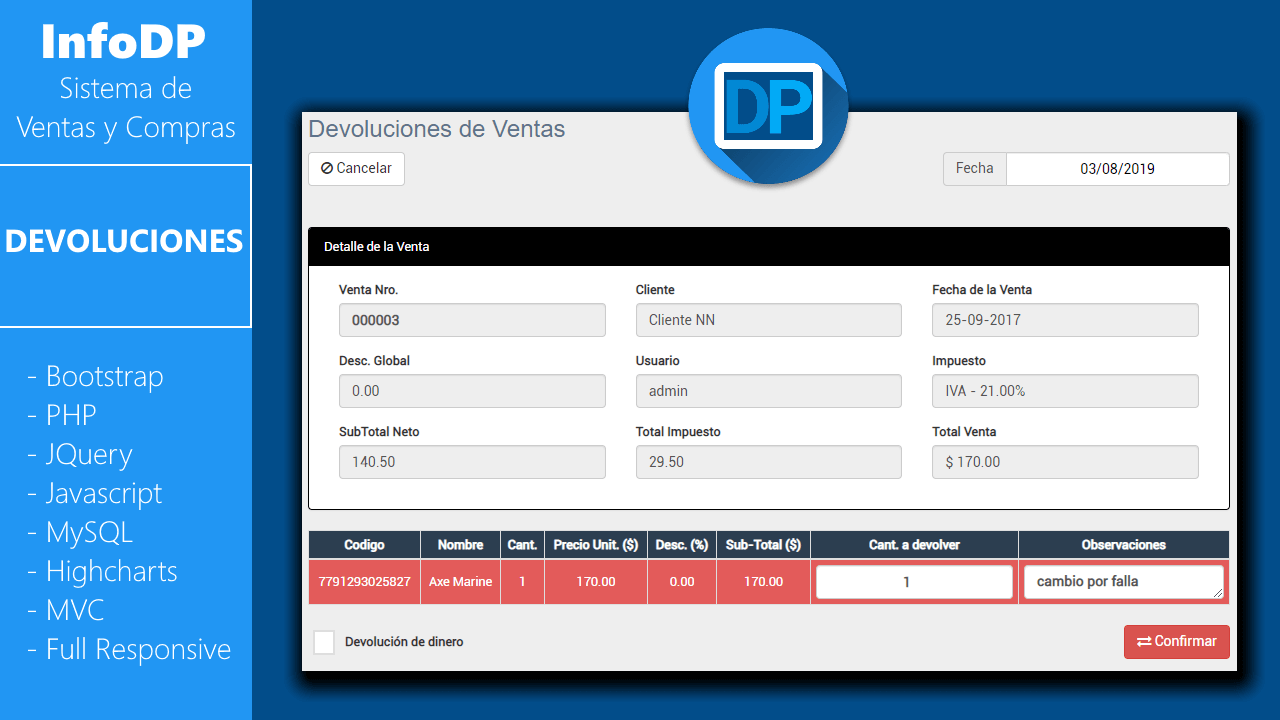Click the Desc. Global field

(x=472, y=391)
